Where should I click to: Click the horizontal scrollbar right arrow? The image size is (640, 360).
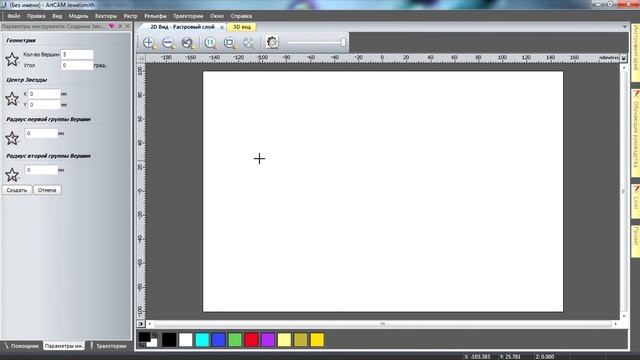(616, 324)
